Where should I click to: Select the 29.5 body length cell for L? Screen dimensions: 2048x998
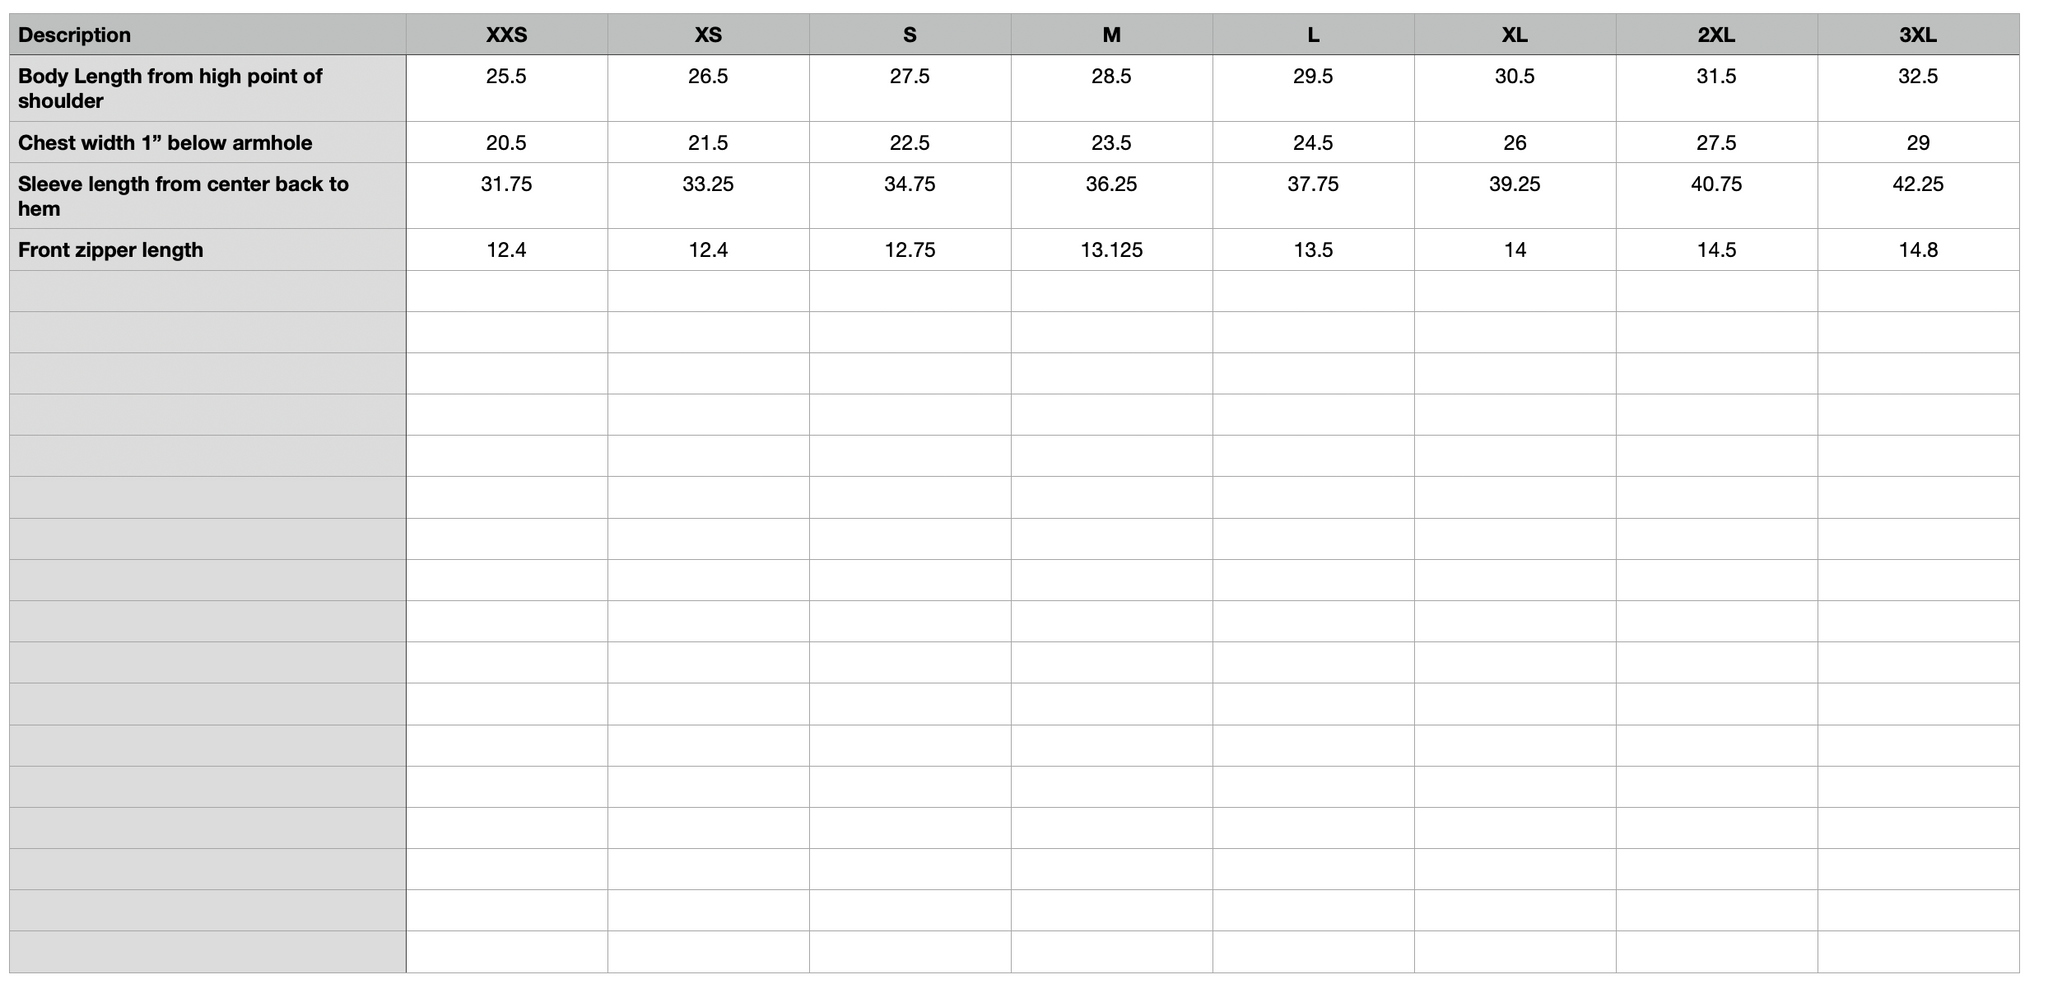coord(1313,77)
